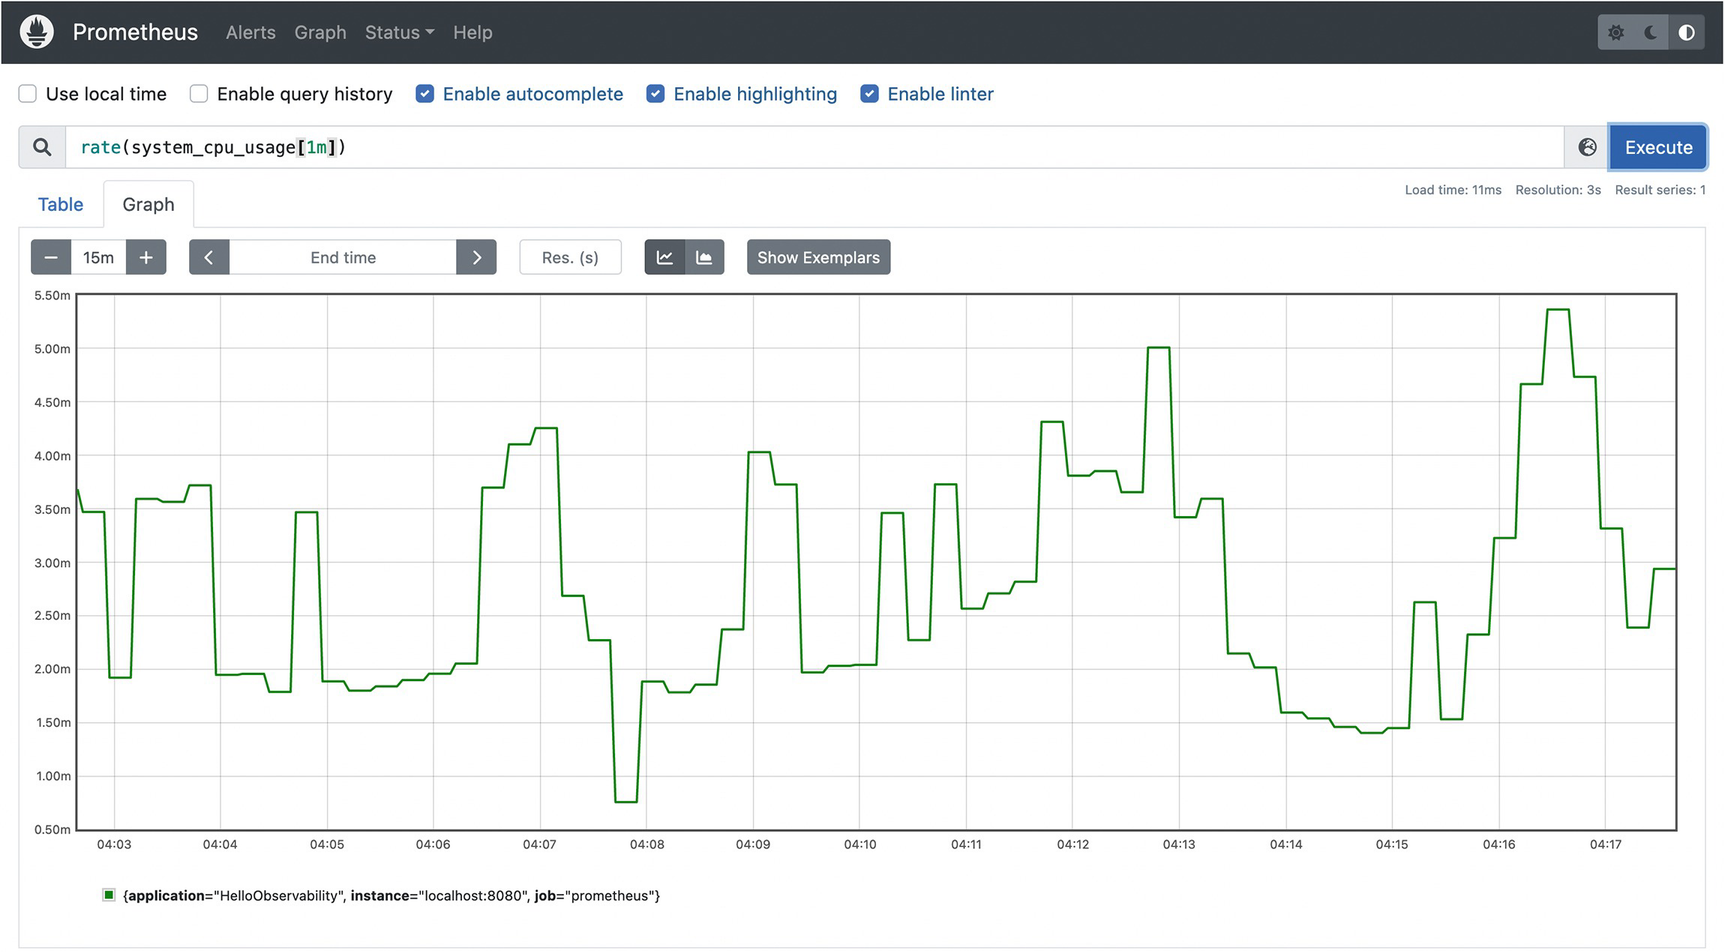1725x952 pixels.
Task: Switch to dark theme moon icon
Action: 1651,32
